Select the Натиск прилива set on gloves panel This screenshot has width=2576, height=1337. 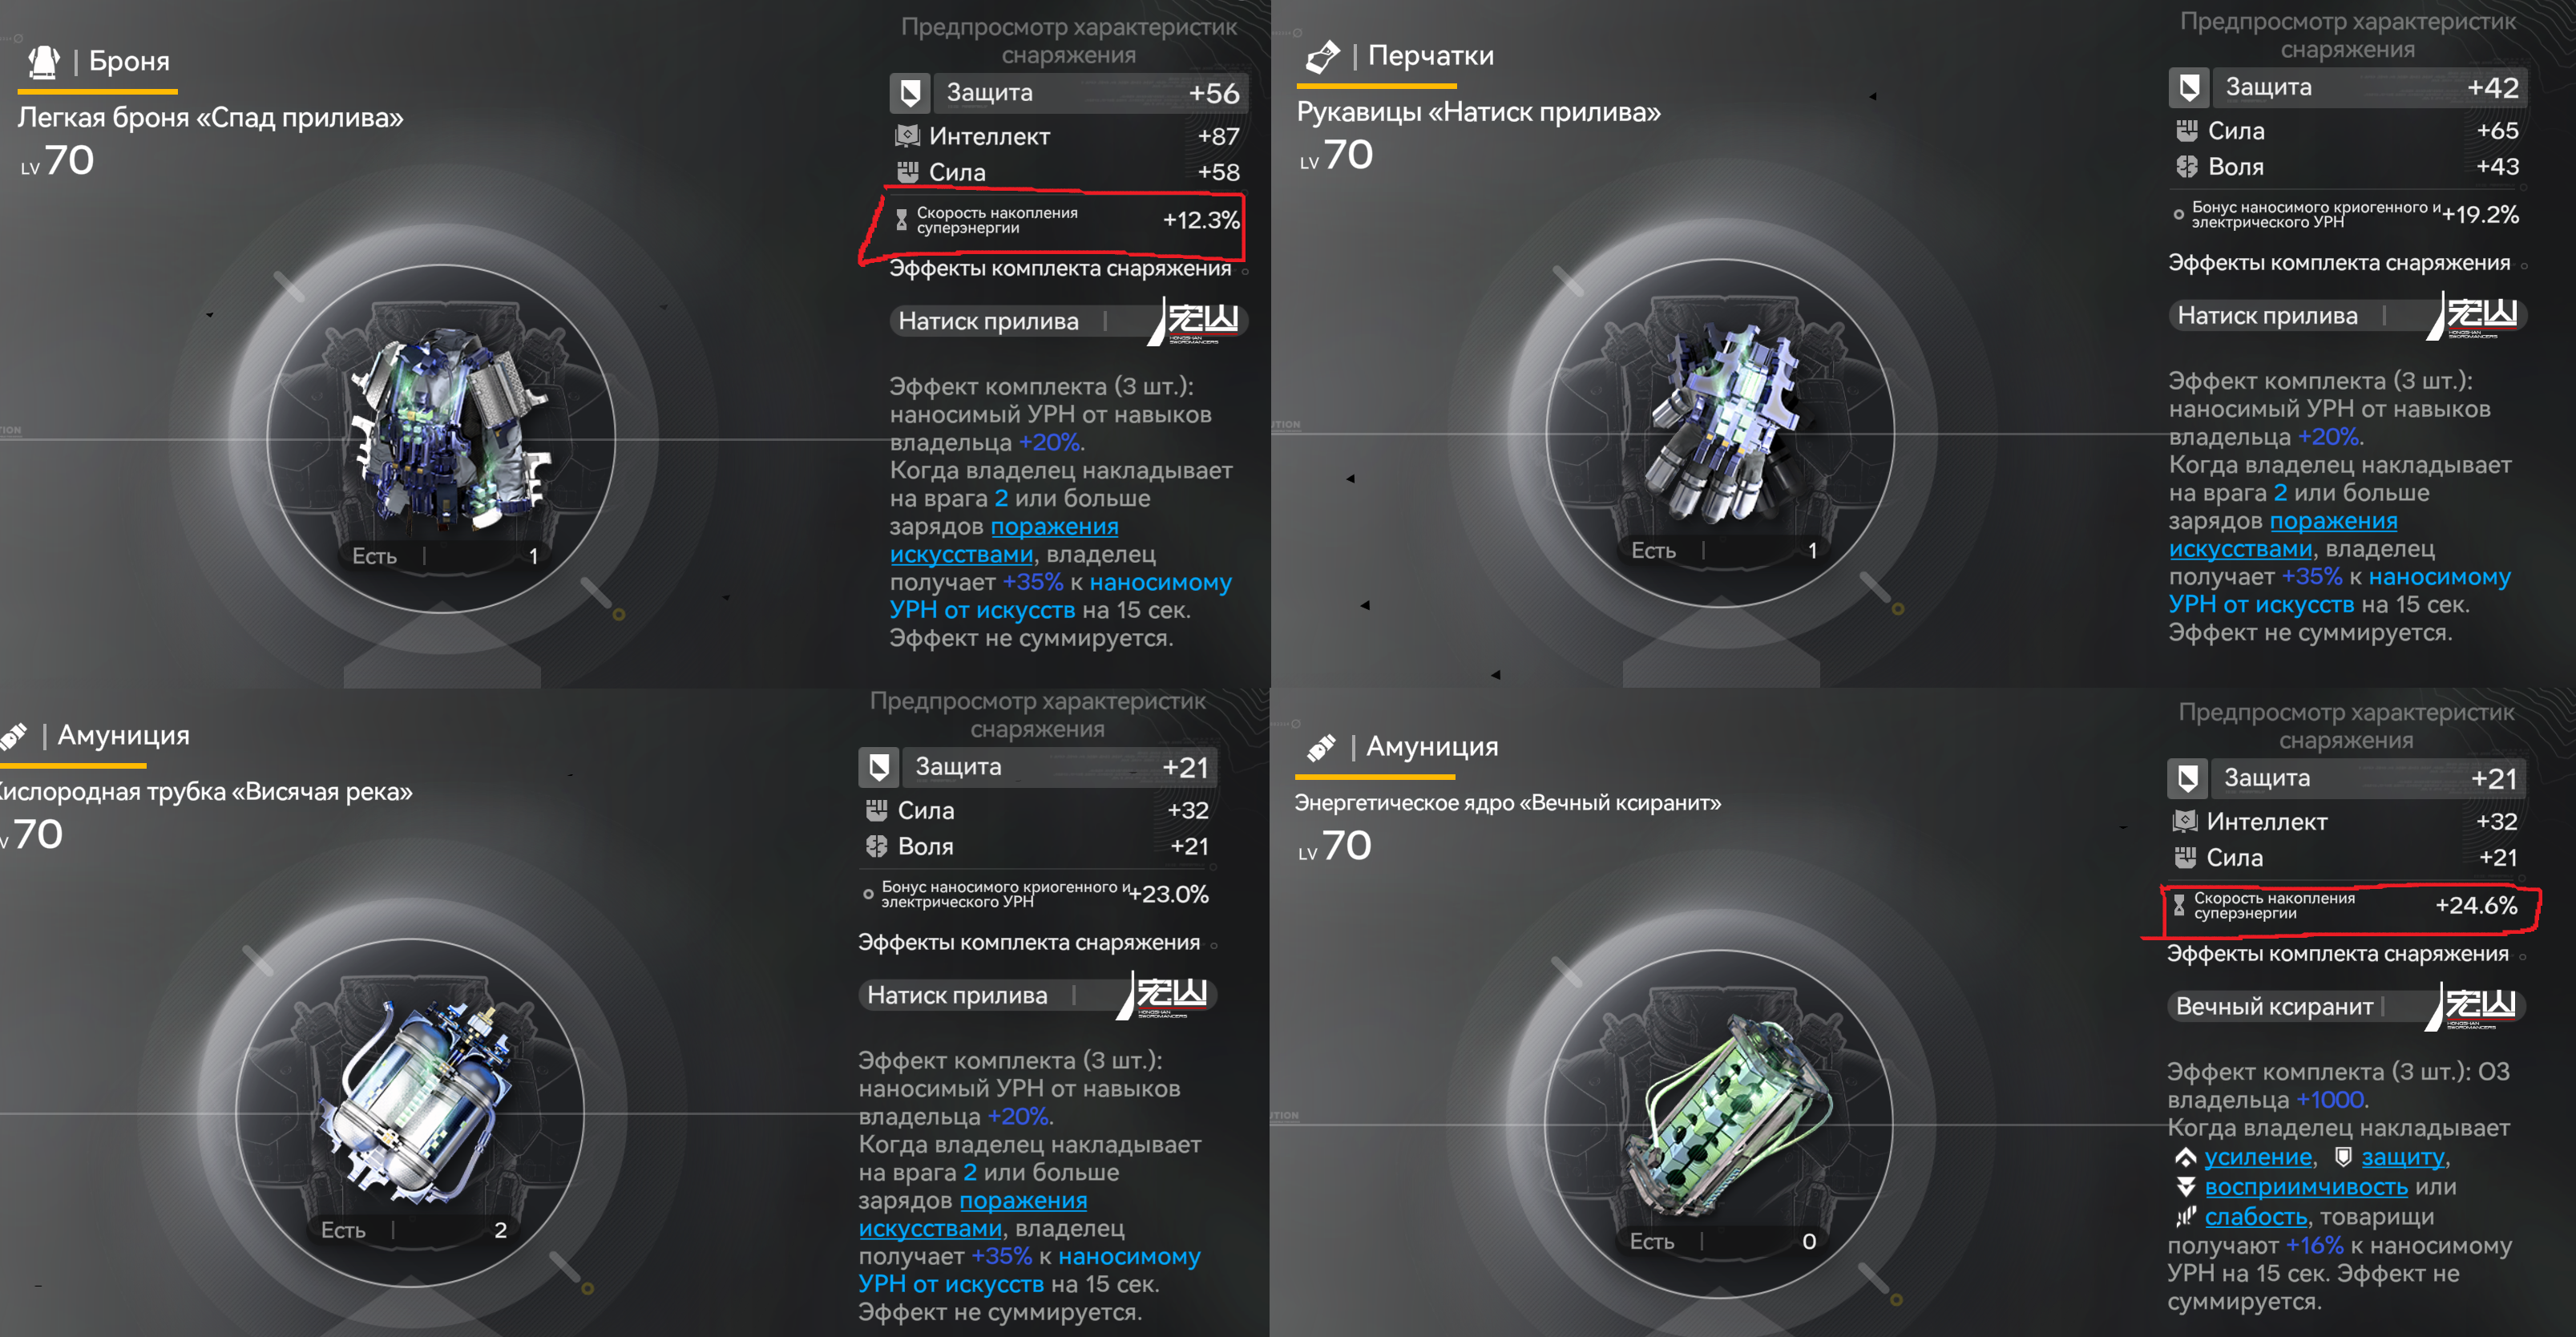[x=2268, y=316]
